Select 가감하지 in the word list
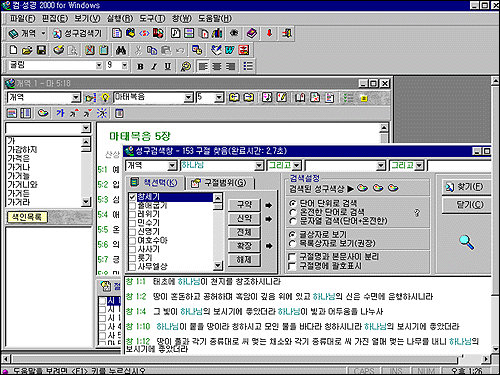 (x=23, y=150)
